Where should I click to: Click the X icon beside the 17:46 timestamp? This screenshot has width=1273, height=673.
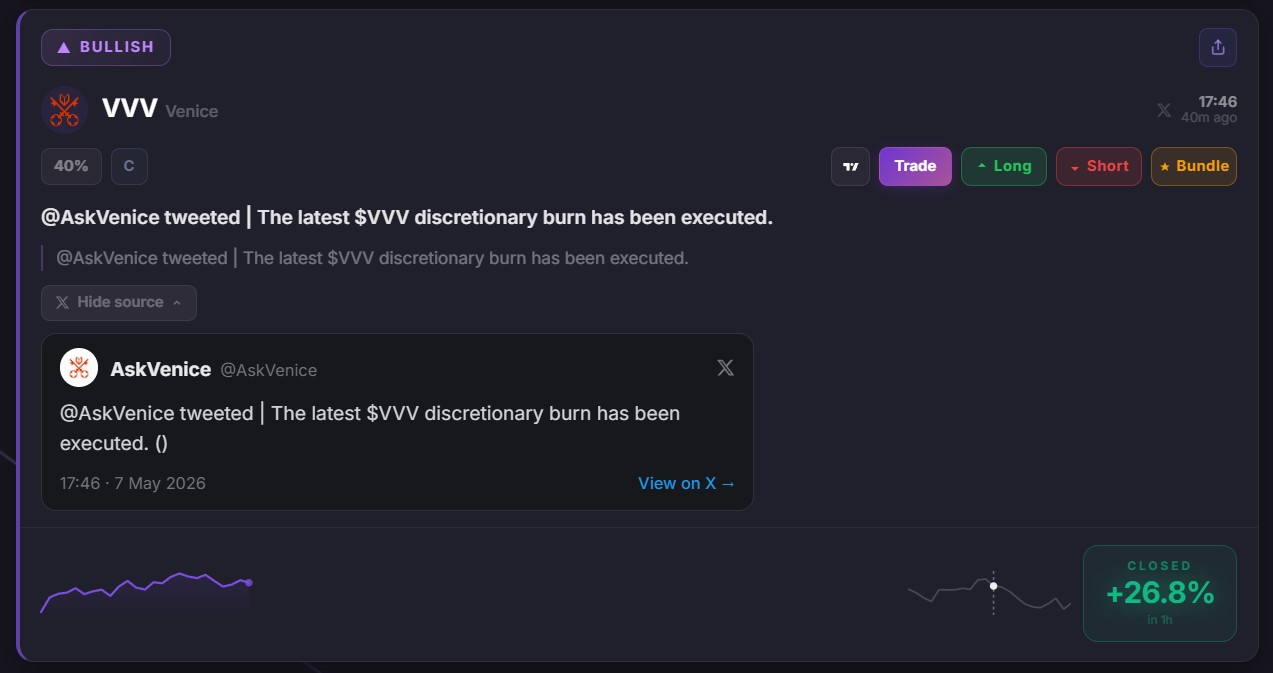pos(1164,110)
